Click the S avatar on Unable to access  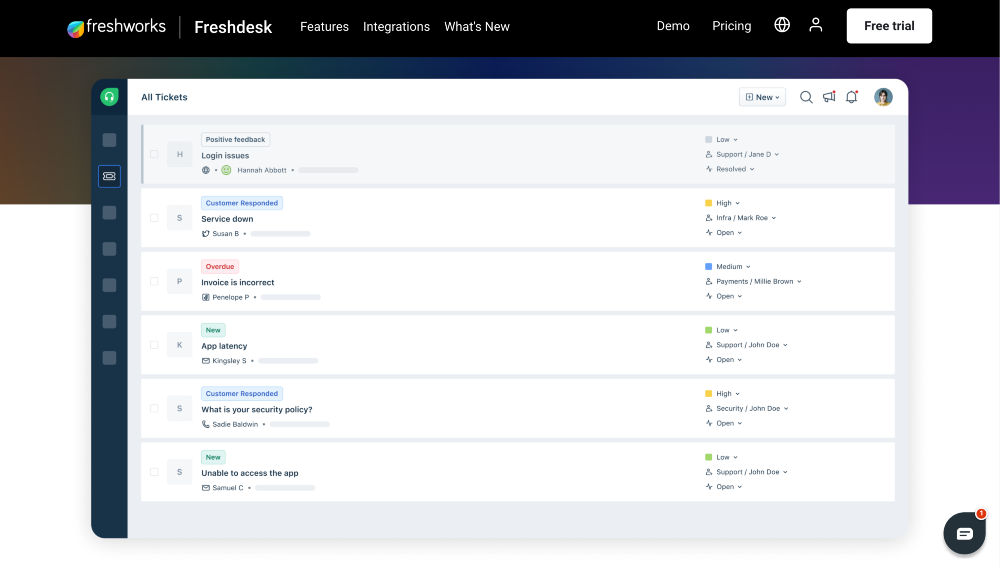(179, 472)
